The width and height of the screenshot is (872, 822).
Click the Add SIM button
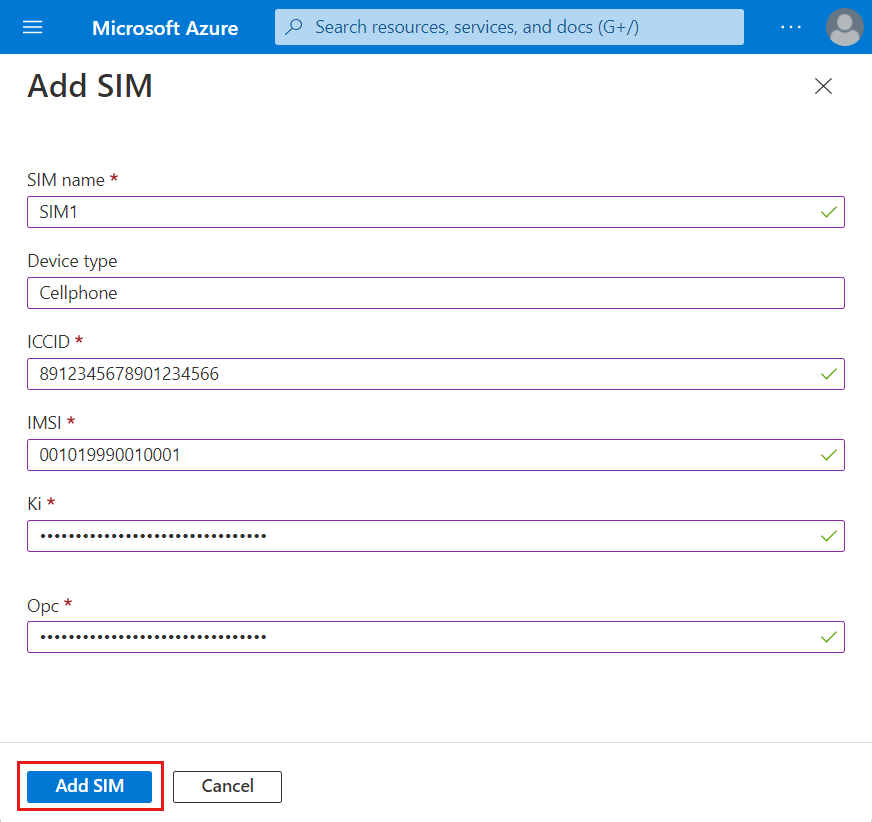[x=88, y=786]
